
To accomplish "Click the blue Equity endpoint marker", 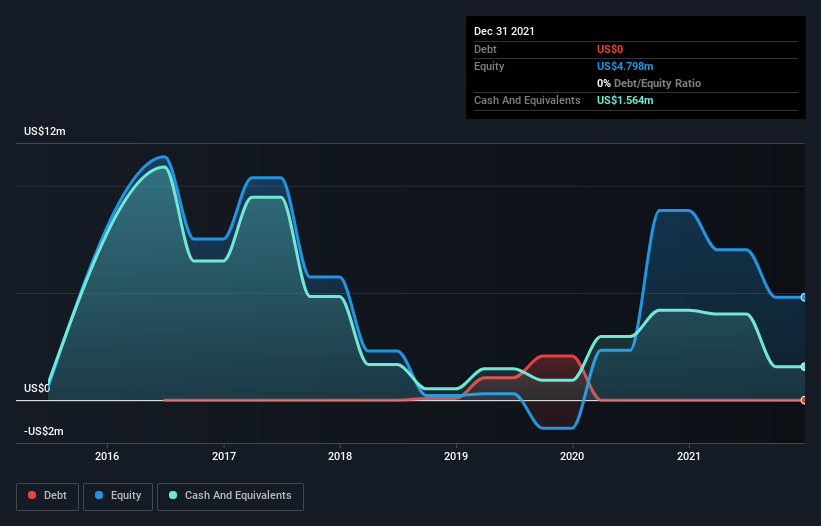I will pos(804,297).
